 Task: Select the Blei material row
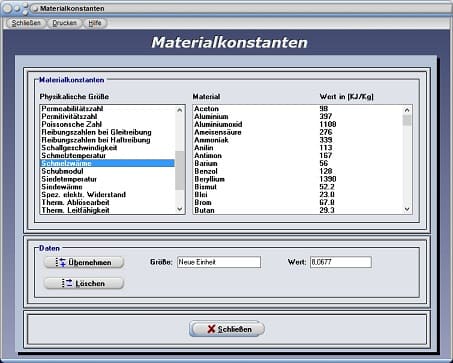point(298,195)
